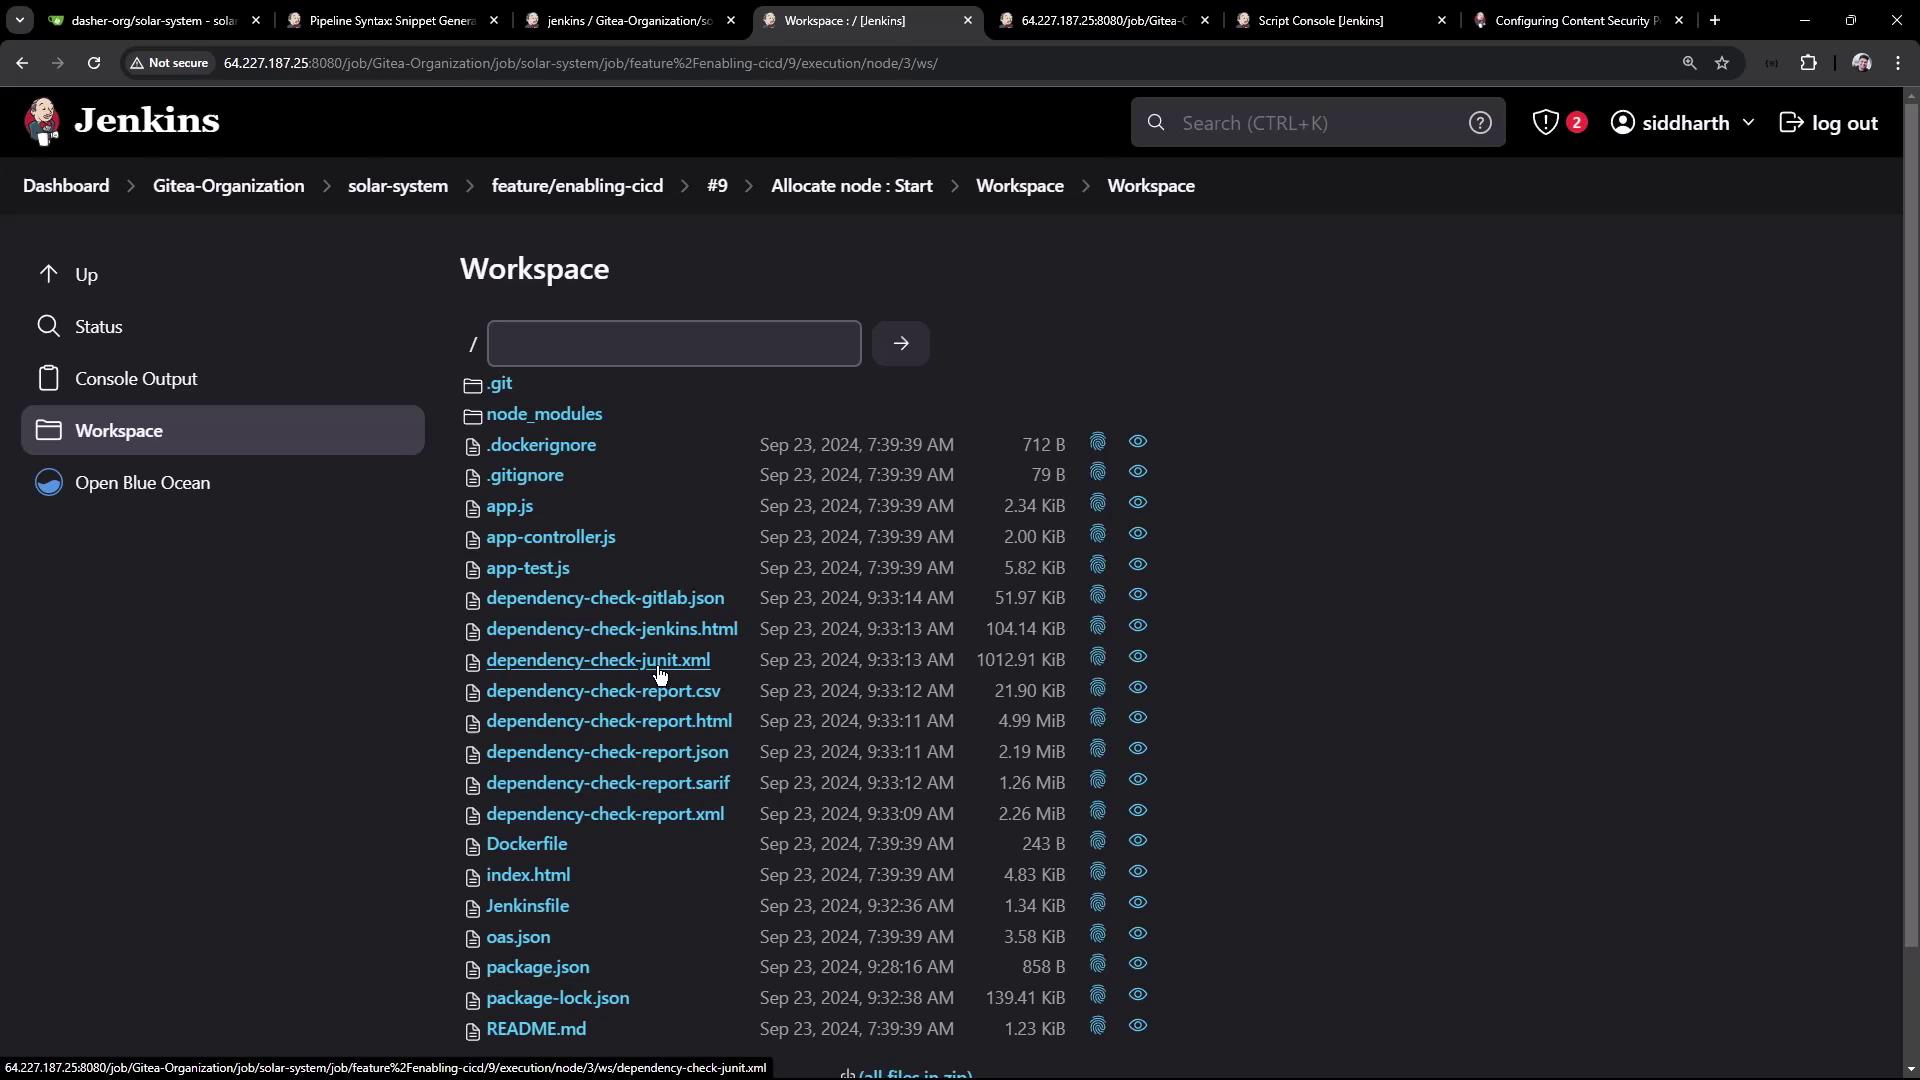This screenshot has height=1080, width=1920.
Task: Select Console Output in the sidebar
Action: coord(136,379)
